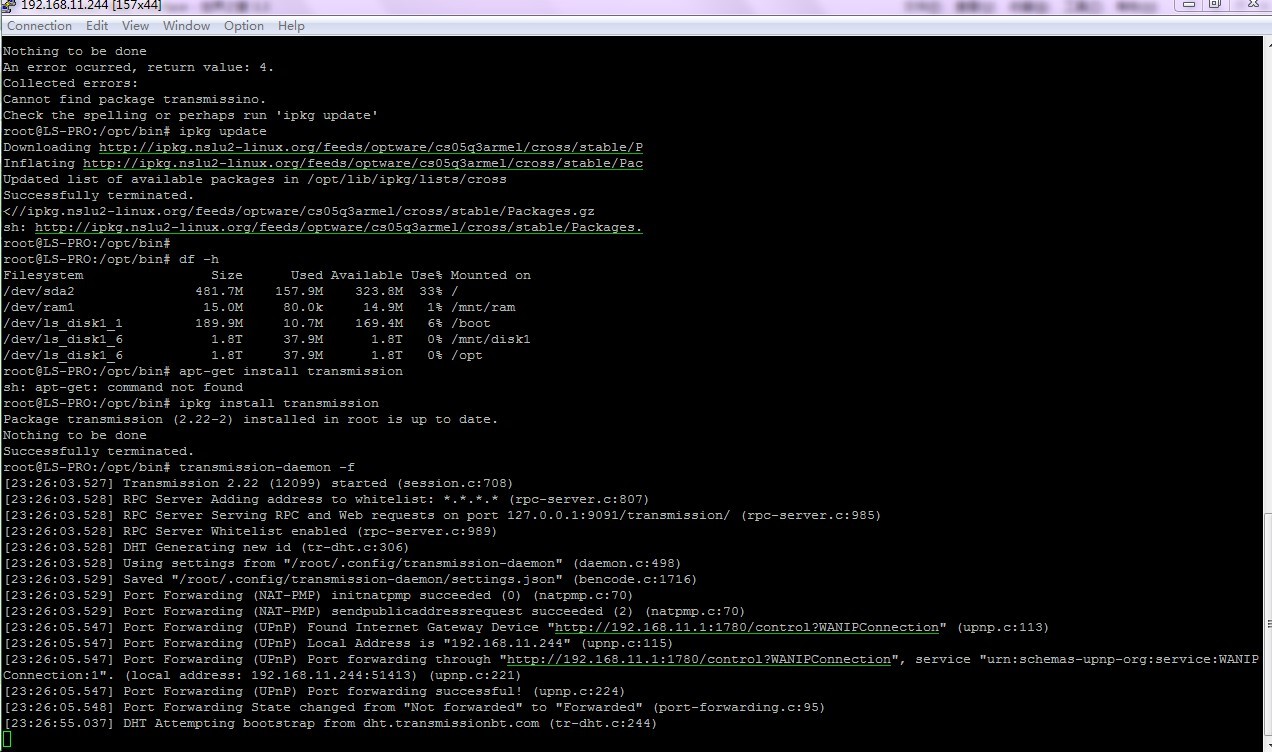This screenshot has height=752, width=1272.
Task: Click 'DHT Generating new id' log line
Action: pos(207,548)
